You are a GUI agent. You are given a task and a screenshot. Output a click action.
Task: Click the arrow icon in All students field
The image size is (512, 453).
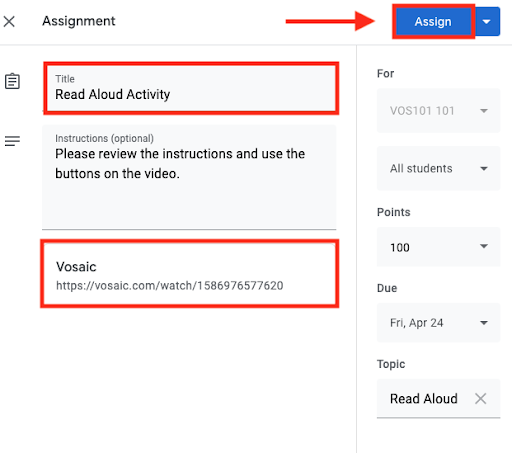[484, 169]
